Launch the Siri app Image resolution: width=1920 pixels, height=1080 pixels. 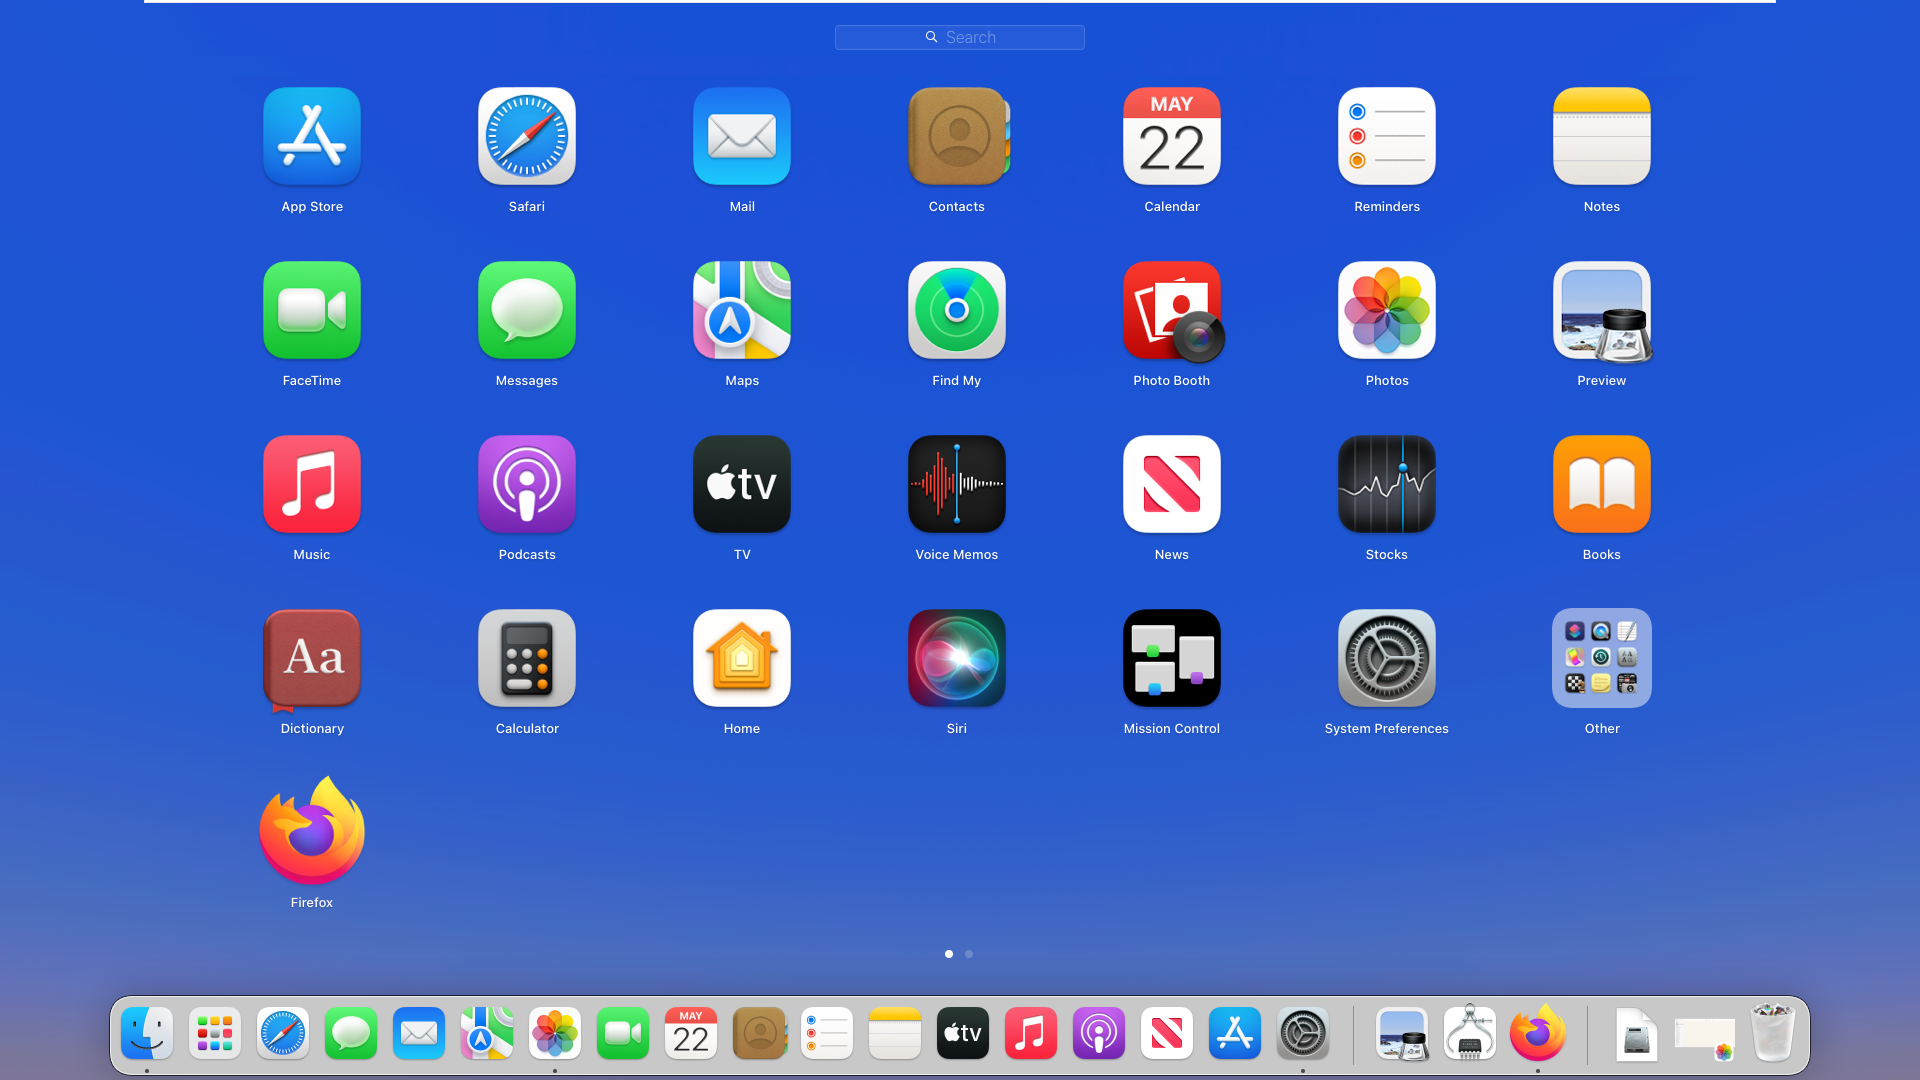pos(956,658)
